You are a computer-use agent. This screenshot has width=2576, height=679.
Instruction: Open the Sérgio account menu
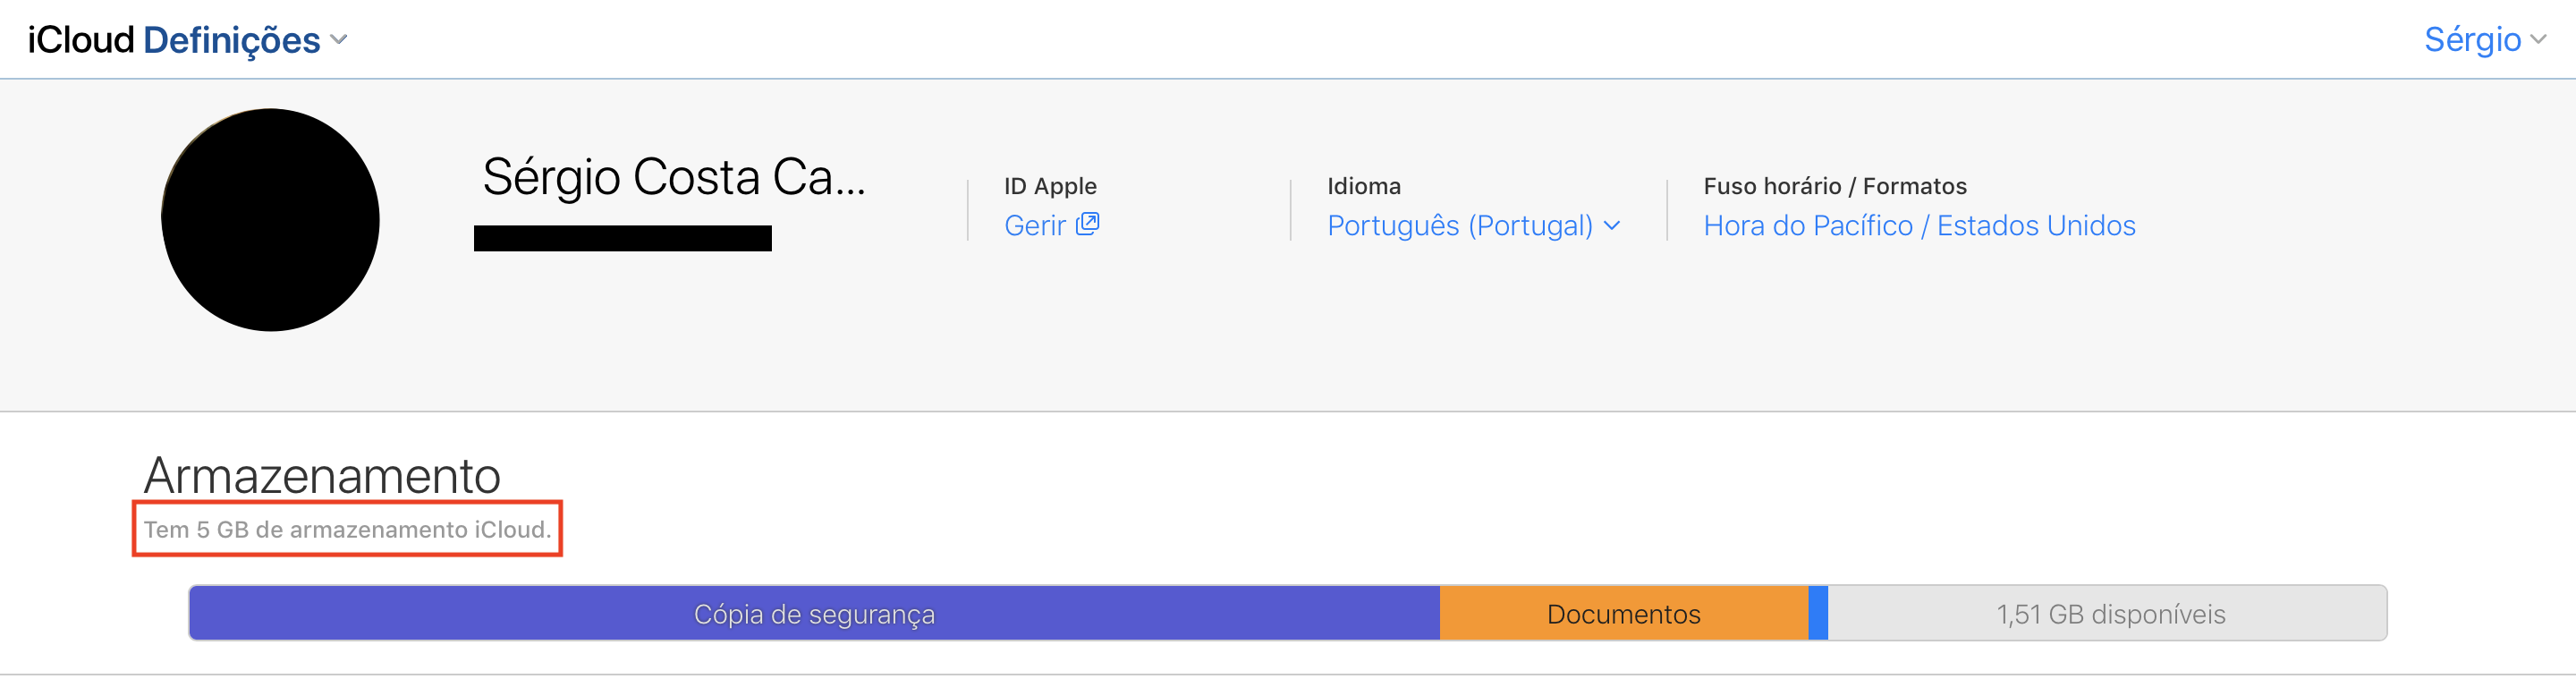2472,39
